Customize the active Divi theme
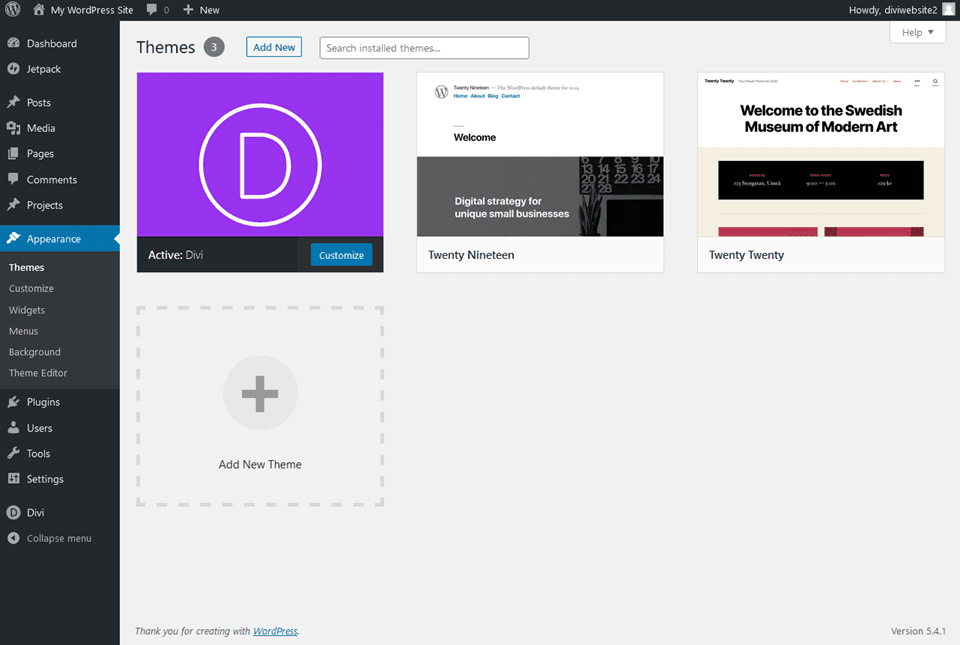The image size is (960, 645). tap(341, 255)
